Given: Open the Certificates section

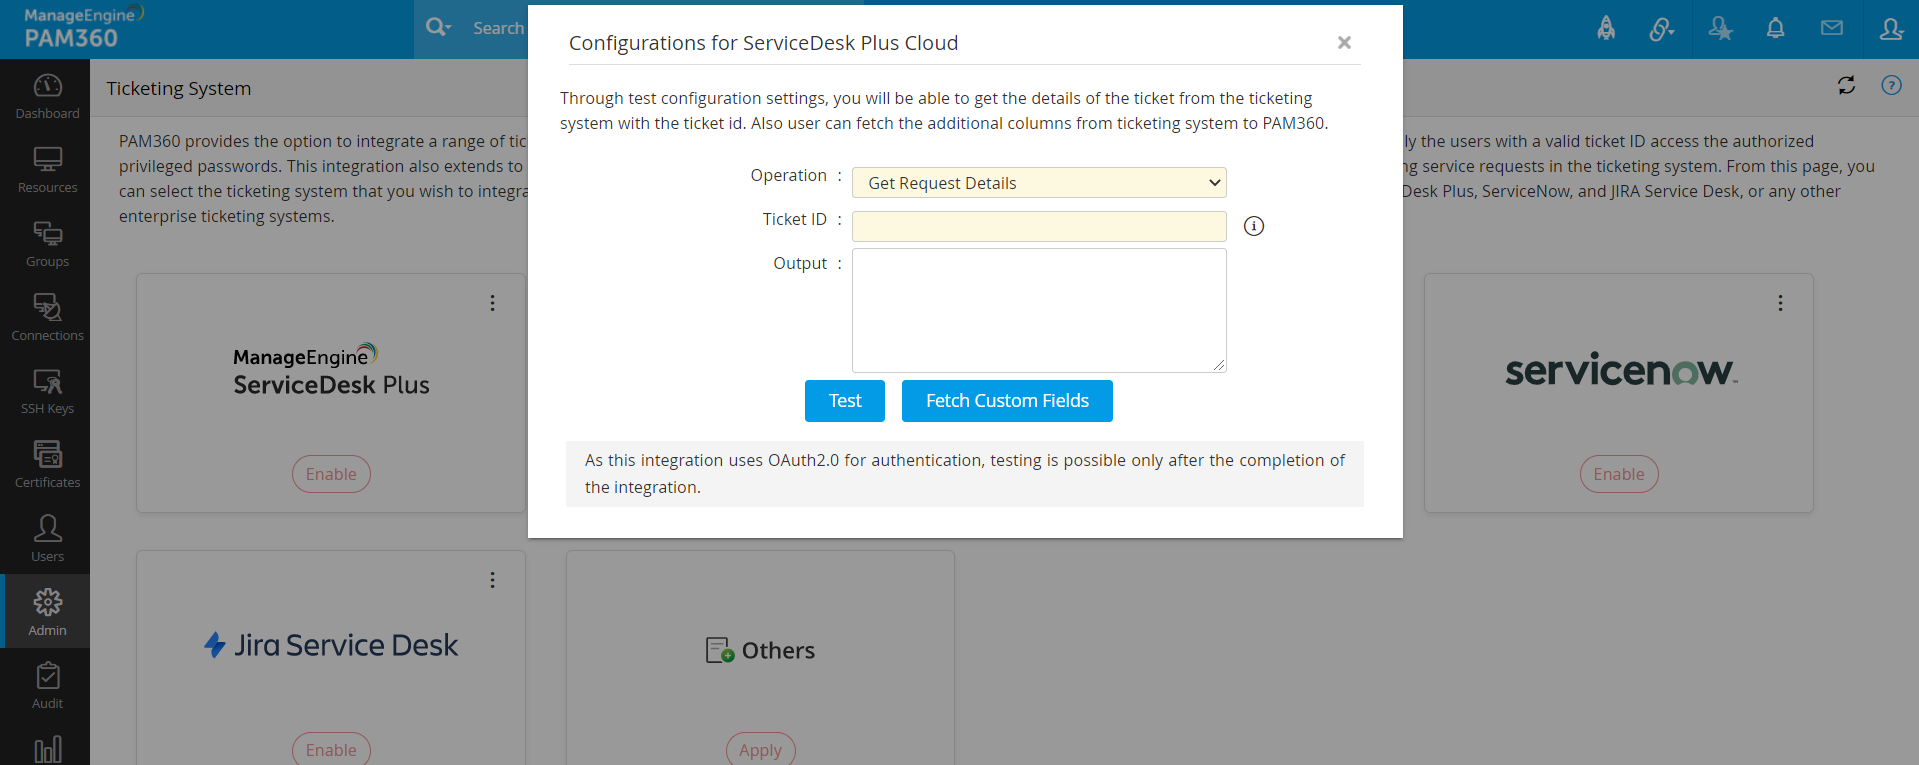Looking at the screenshot, I should (47, 465).
